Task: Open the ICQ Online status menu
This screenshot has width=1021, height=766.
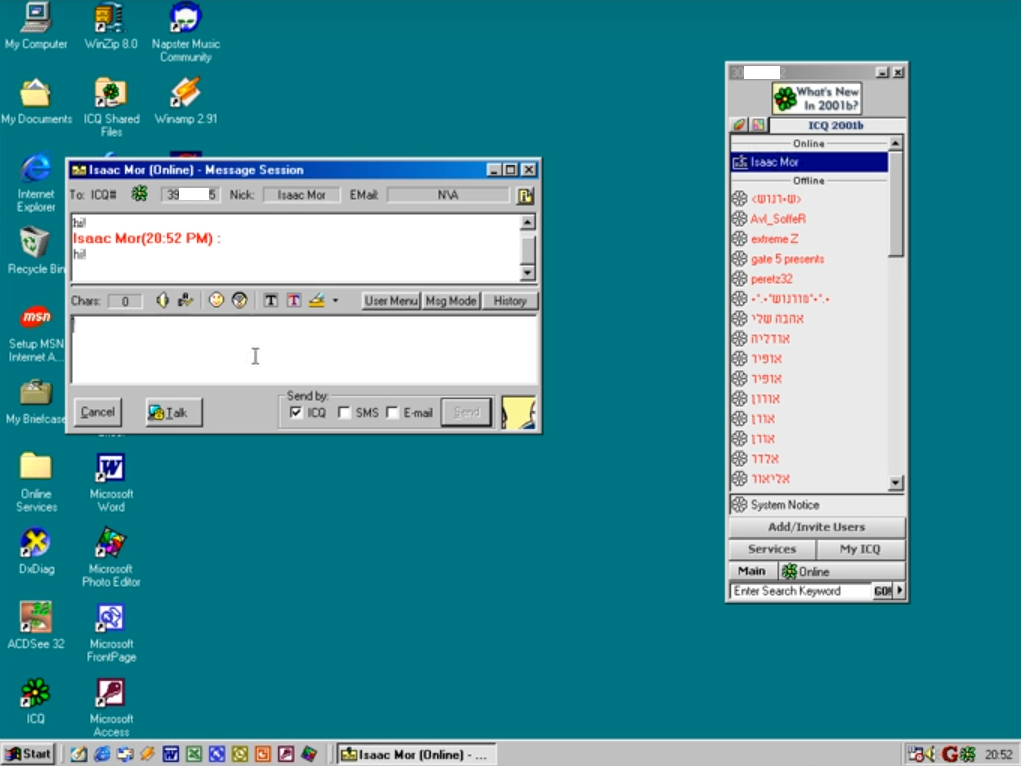Action: 841,571
